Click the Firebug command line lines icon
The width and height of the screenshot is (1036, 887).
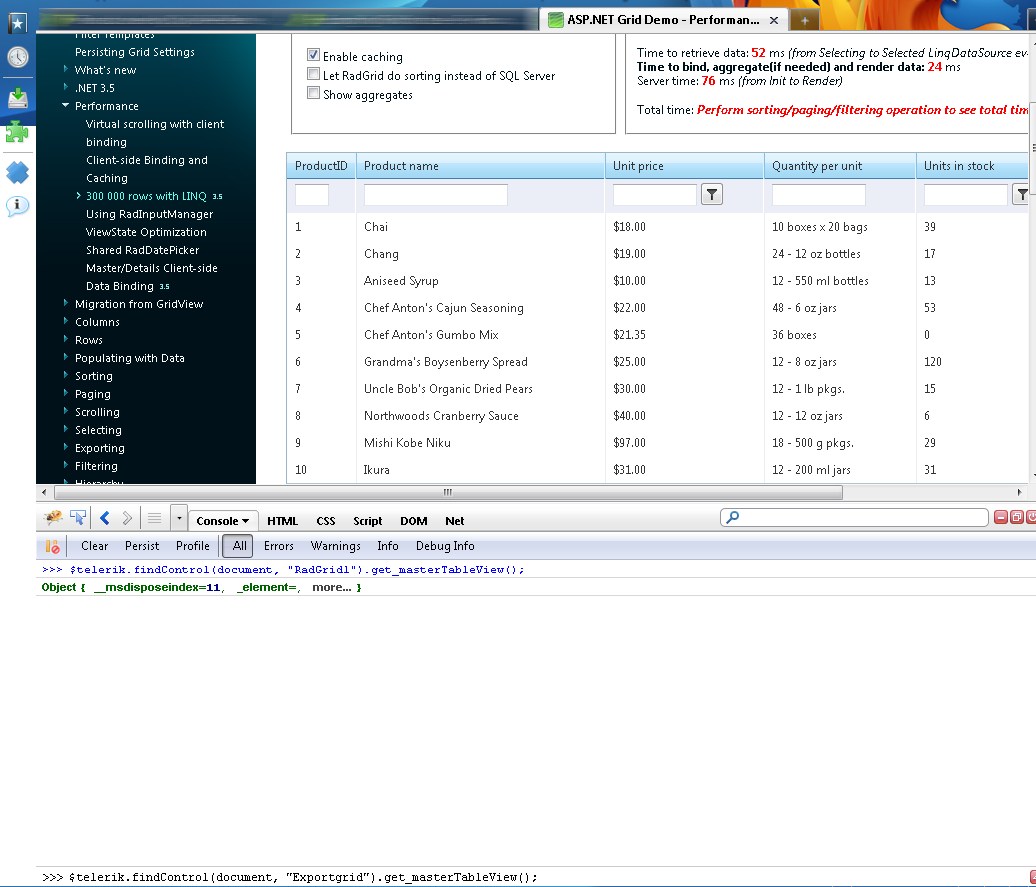[x=154, y=518]
